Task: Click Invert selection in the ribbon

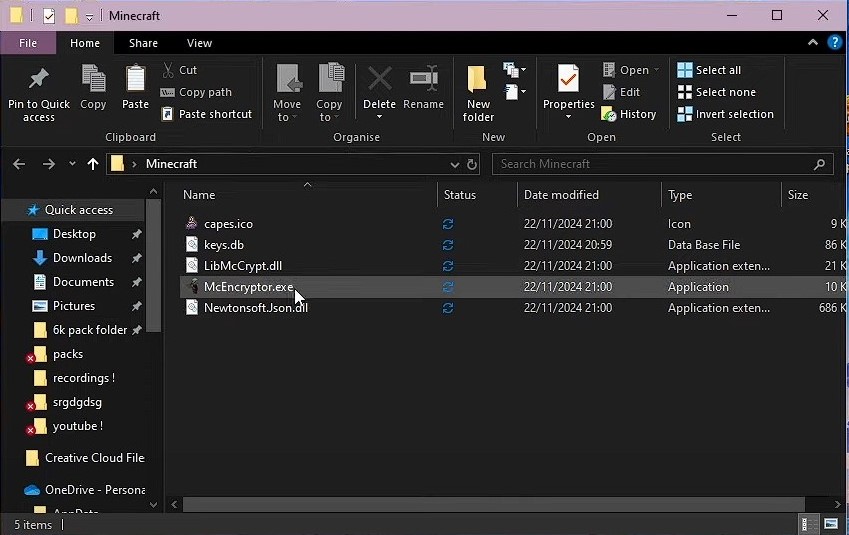Action: [x=726, y=114]
